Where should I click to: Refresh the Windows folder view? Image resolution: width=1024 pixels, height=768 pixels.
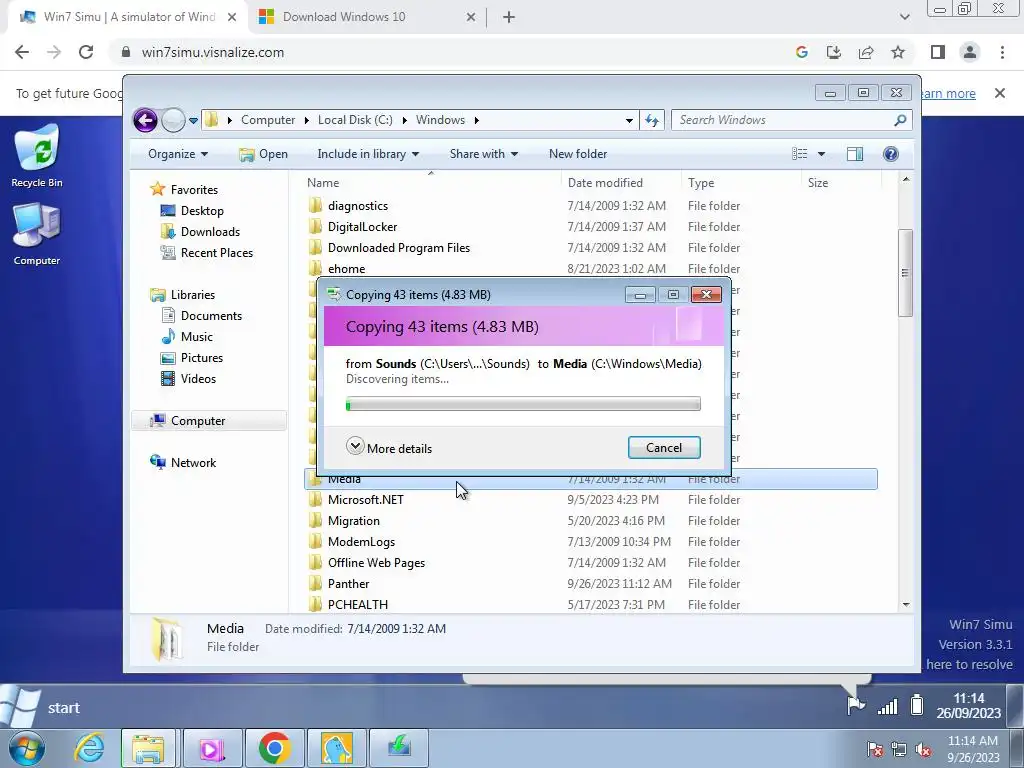click(x=652, y=120)
